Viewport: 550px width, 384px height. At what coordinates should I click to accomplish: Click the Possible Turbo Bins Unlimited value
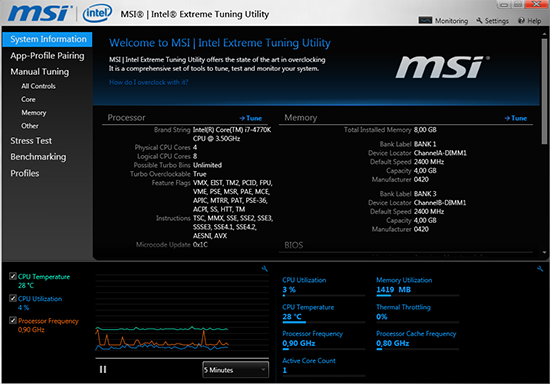click(207, 165)
